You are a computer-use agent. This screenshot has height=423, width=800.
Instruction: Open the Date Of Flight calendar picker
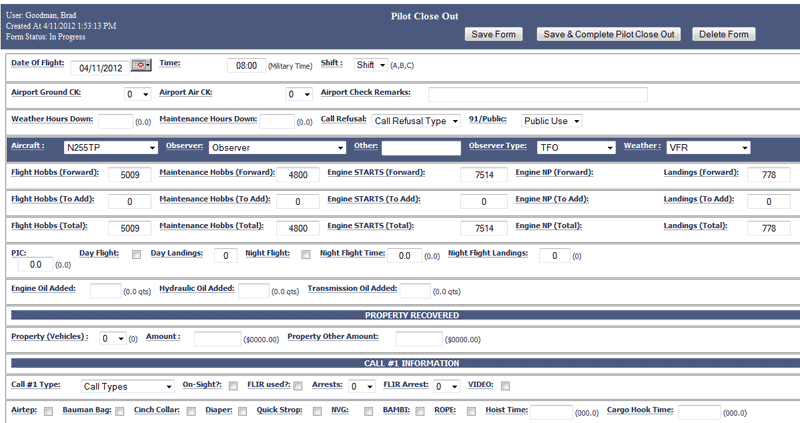[x=141, y=65]
